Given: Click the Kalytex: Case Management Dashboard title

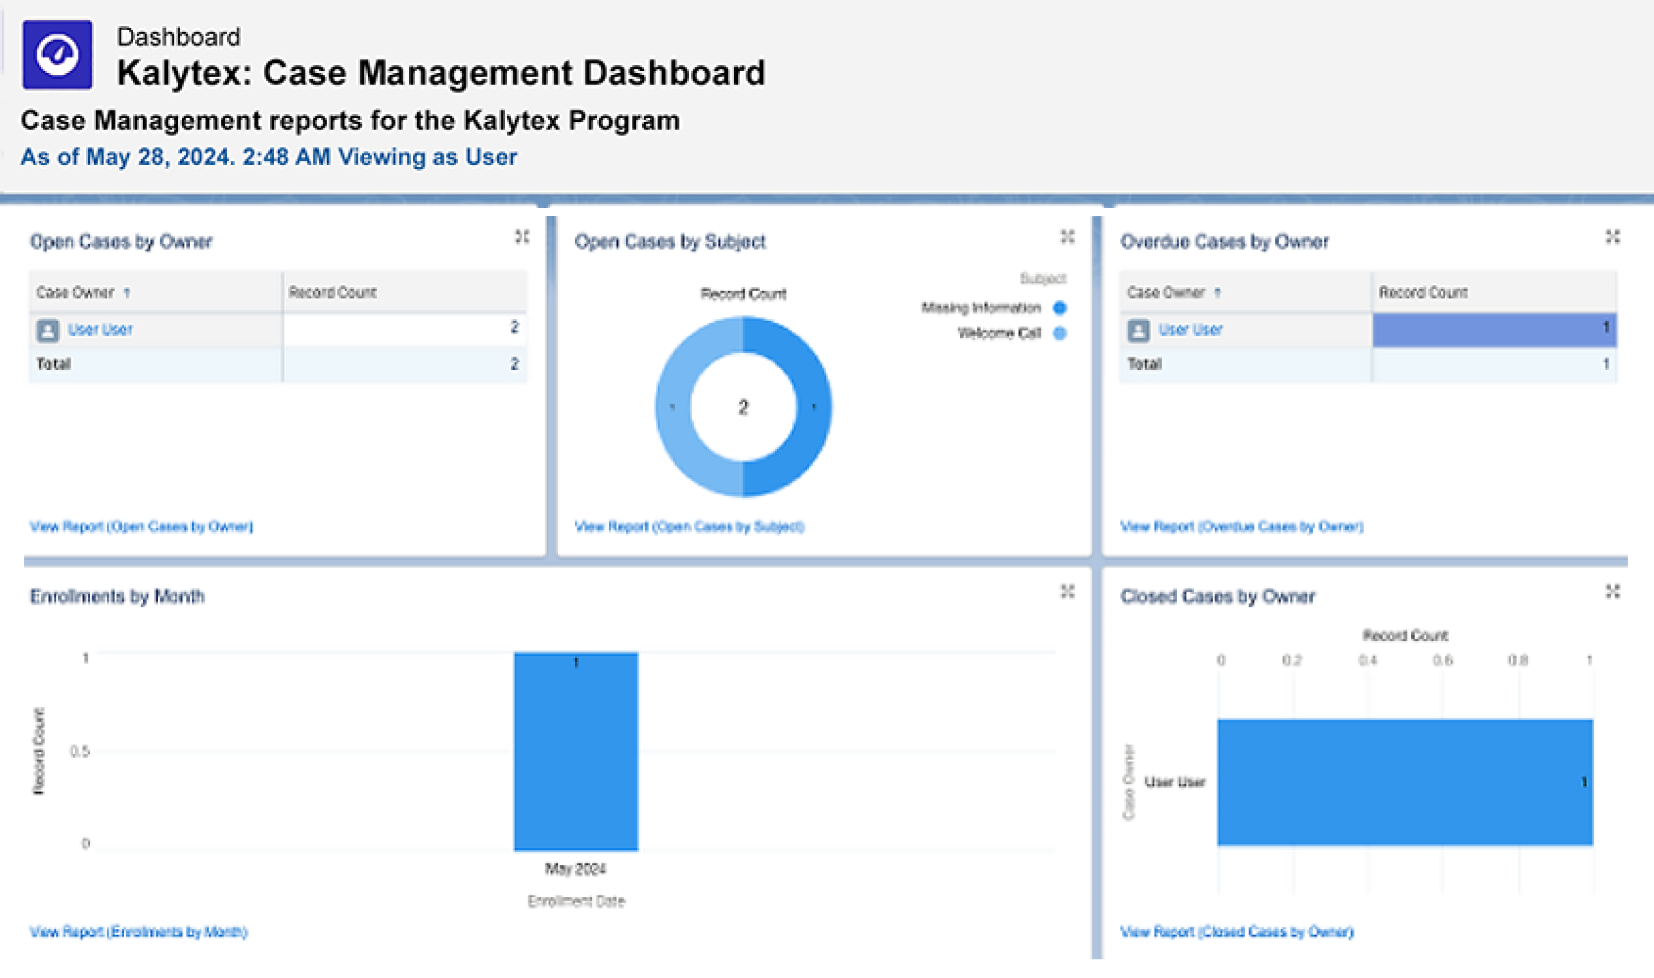Looking at the screenshot, I should pyautogui.click(x=441, y=73).
